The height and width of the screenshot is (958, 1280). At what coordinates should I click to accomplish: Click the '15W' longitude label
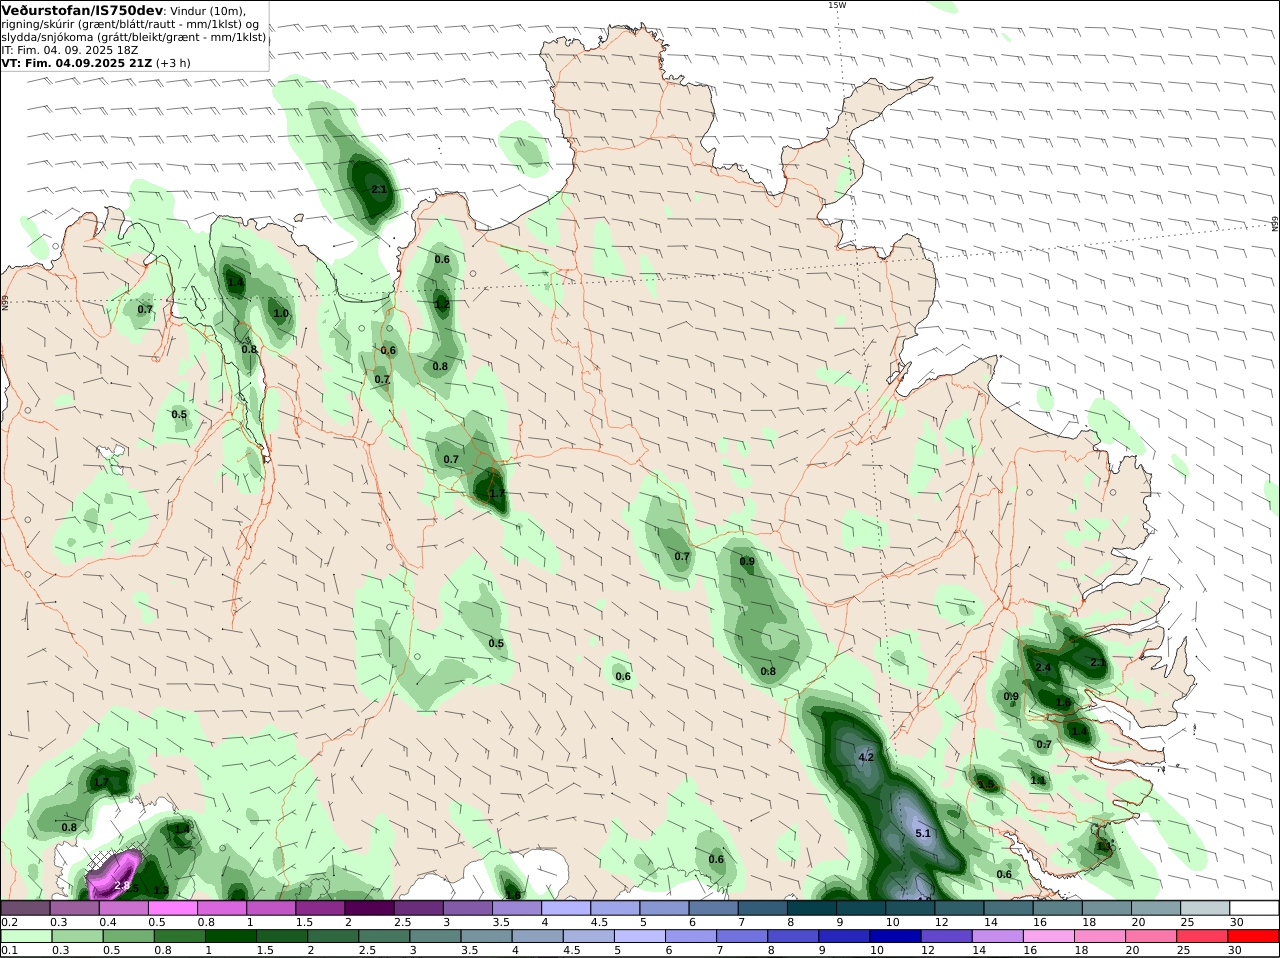click(x=836, y=5)
